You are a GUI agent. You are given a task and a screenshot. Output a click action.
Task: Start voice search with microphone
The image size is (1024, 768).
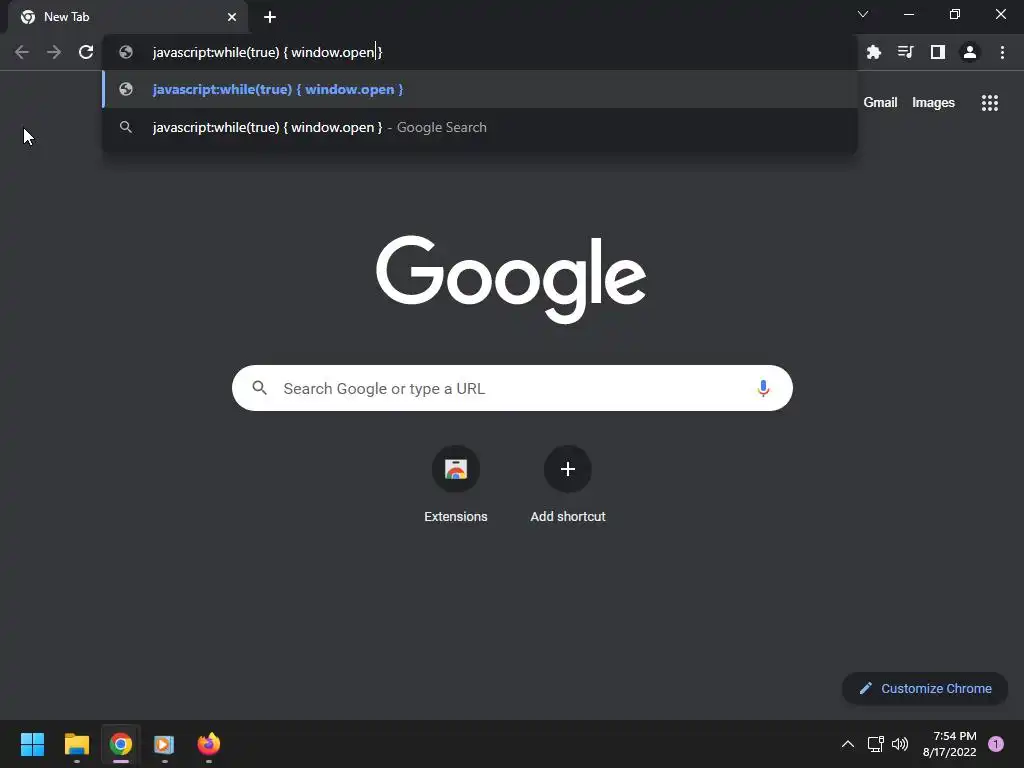point(763,389)
